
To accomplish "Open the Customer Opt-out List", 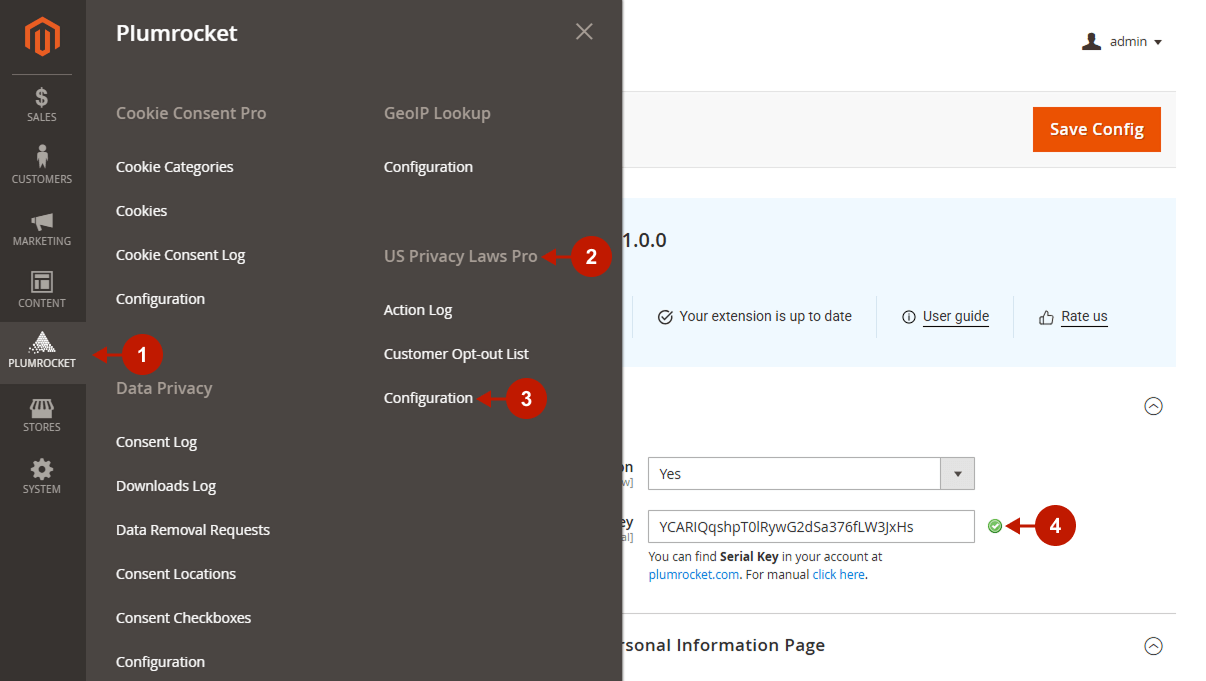I will [456, 353].
